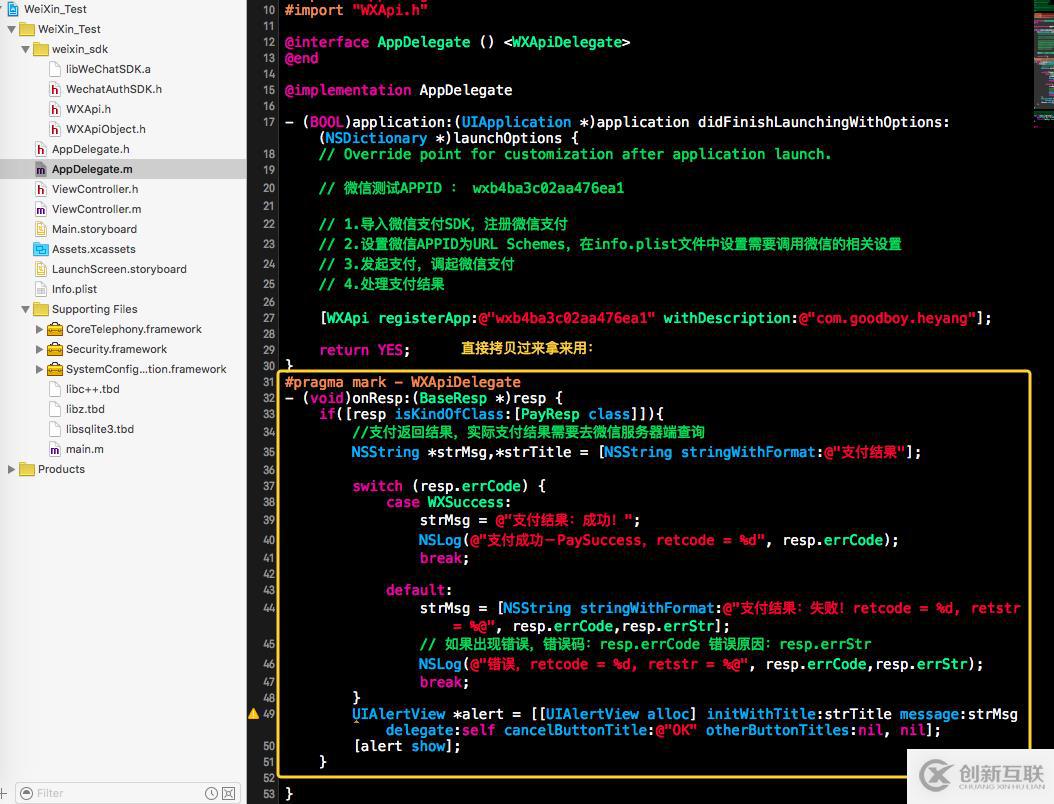Viewport: 1054px width, 804px height.
Task: Open LaunchScreen.storyboard
Action: point(119,270)
